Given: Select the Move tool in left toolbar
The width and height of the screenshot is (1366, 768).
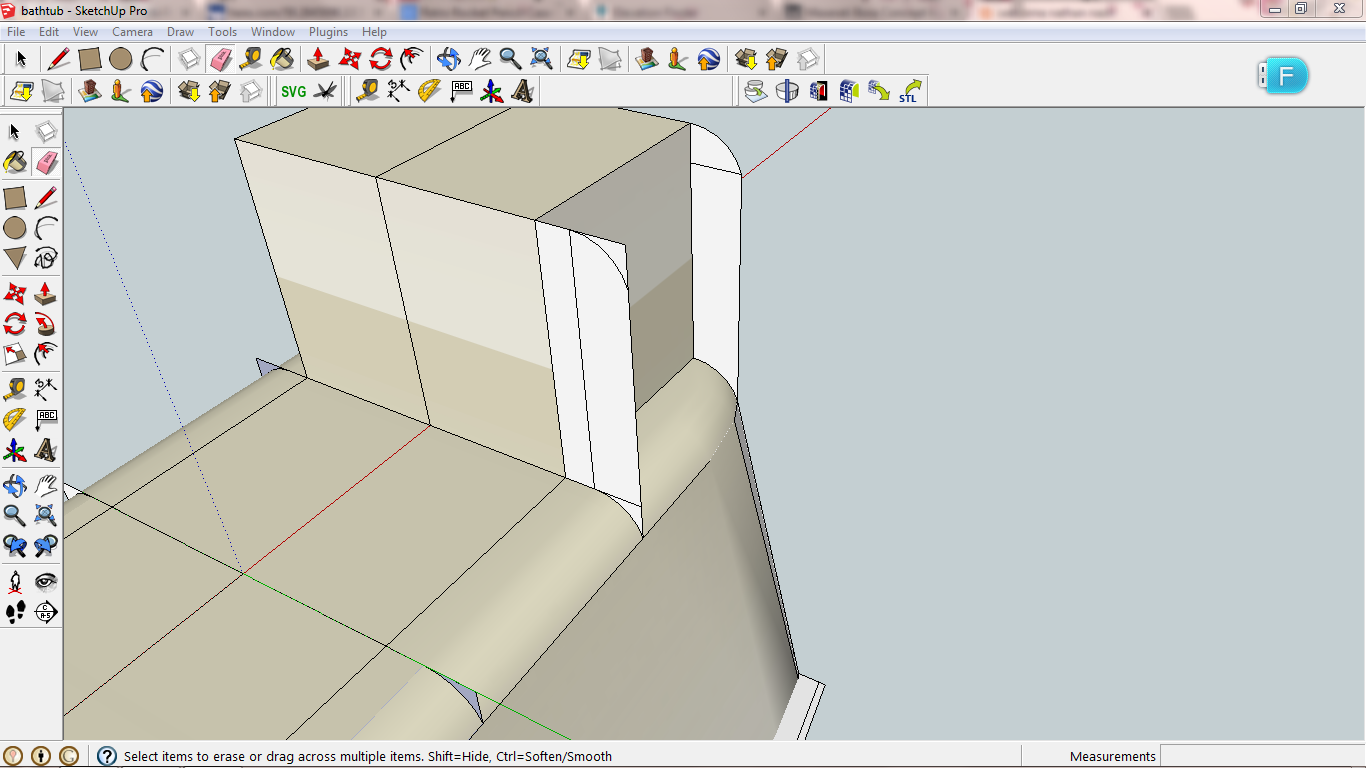Looking at the screenshot, I should pos(15,294).
